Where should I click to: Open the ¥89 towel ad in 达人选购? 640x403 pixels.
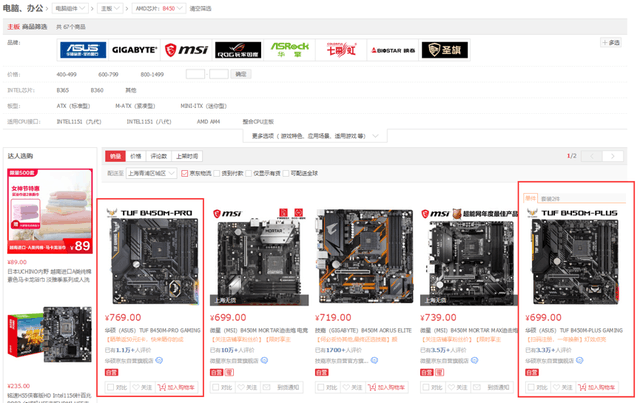50,211
